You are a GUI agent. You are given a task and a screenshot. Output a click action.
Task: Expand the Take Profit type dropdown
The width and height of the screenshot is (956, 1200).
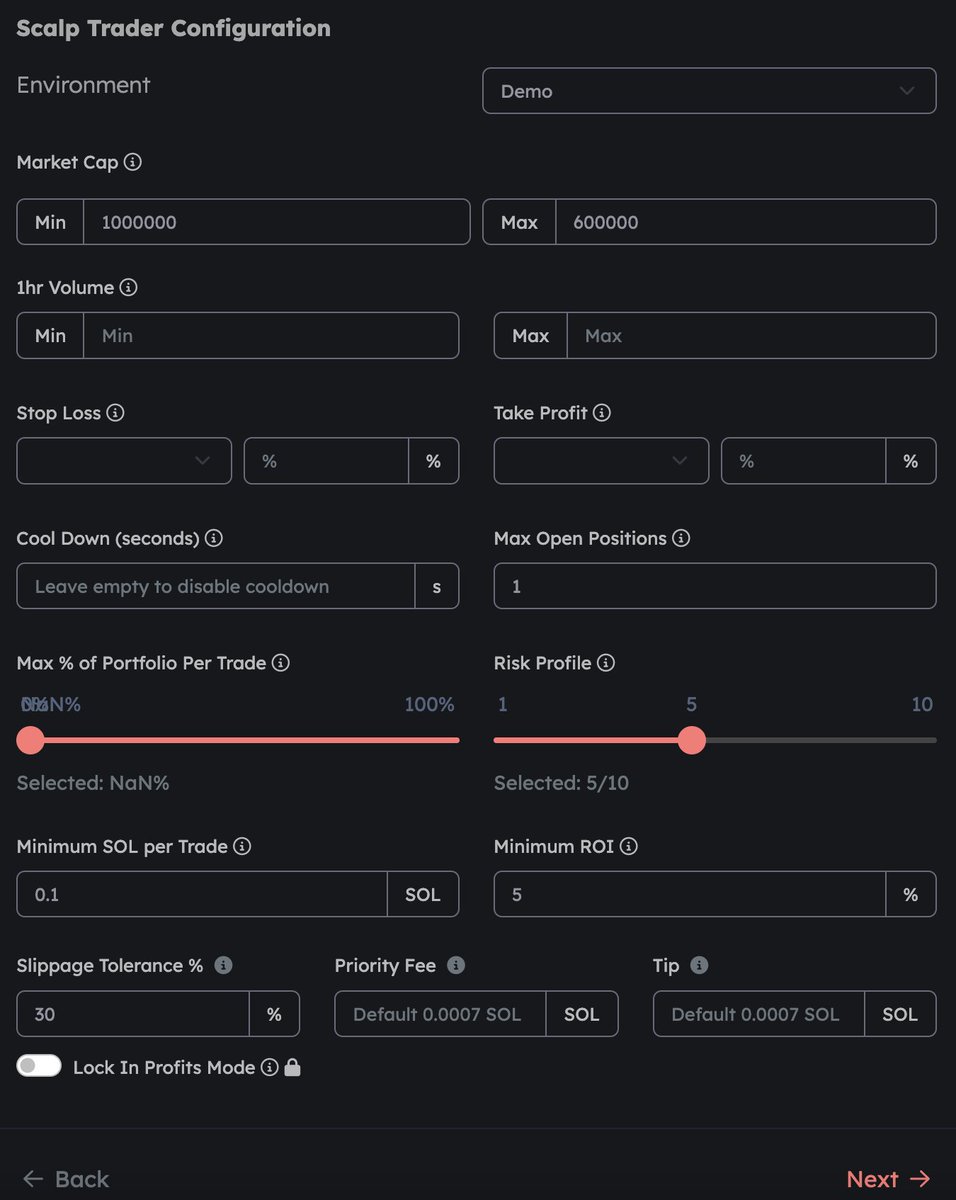[x=601, y=461]
